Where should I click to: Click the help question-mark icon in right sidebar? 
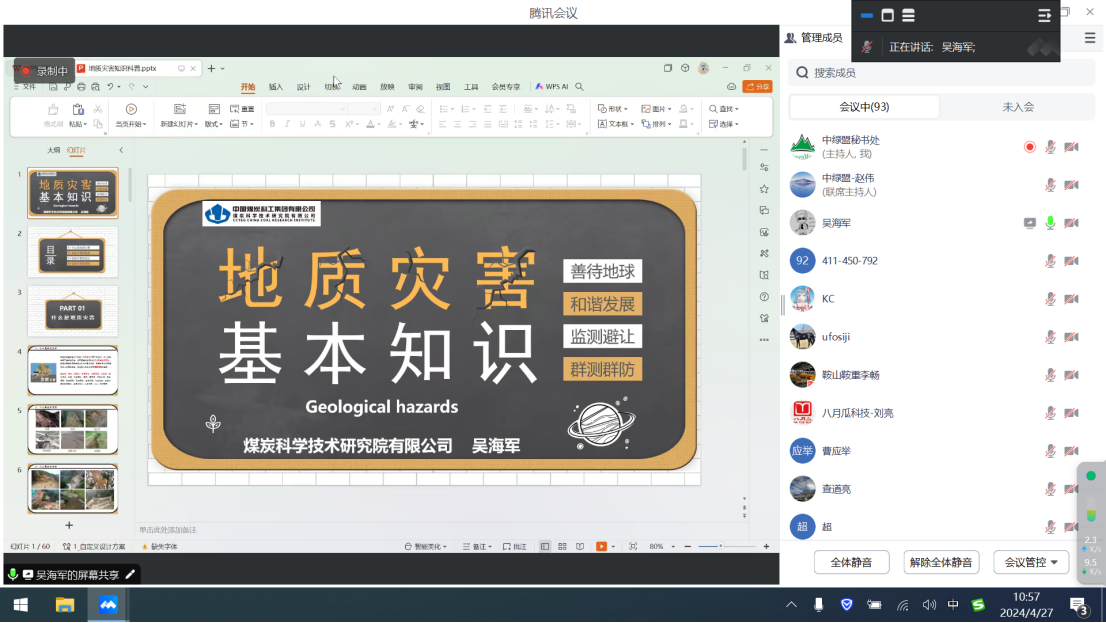click(x=764, y=297)
